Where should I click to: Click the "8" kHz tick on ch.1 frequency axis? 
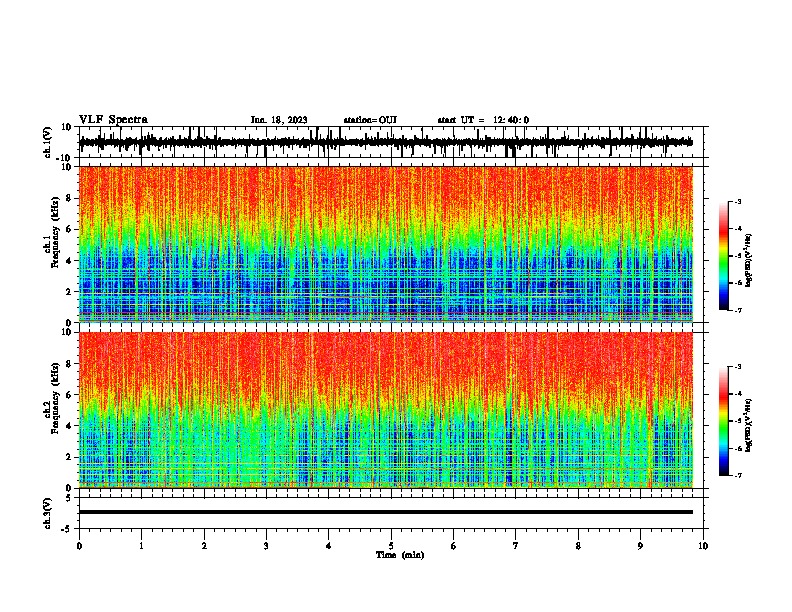(x=69, y=198)
